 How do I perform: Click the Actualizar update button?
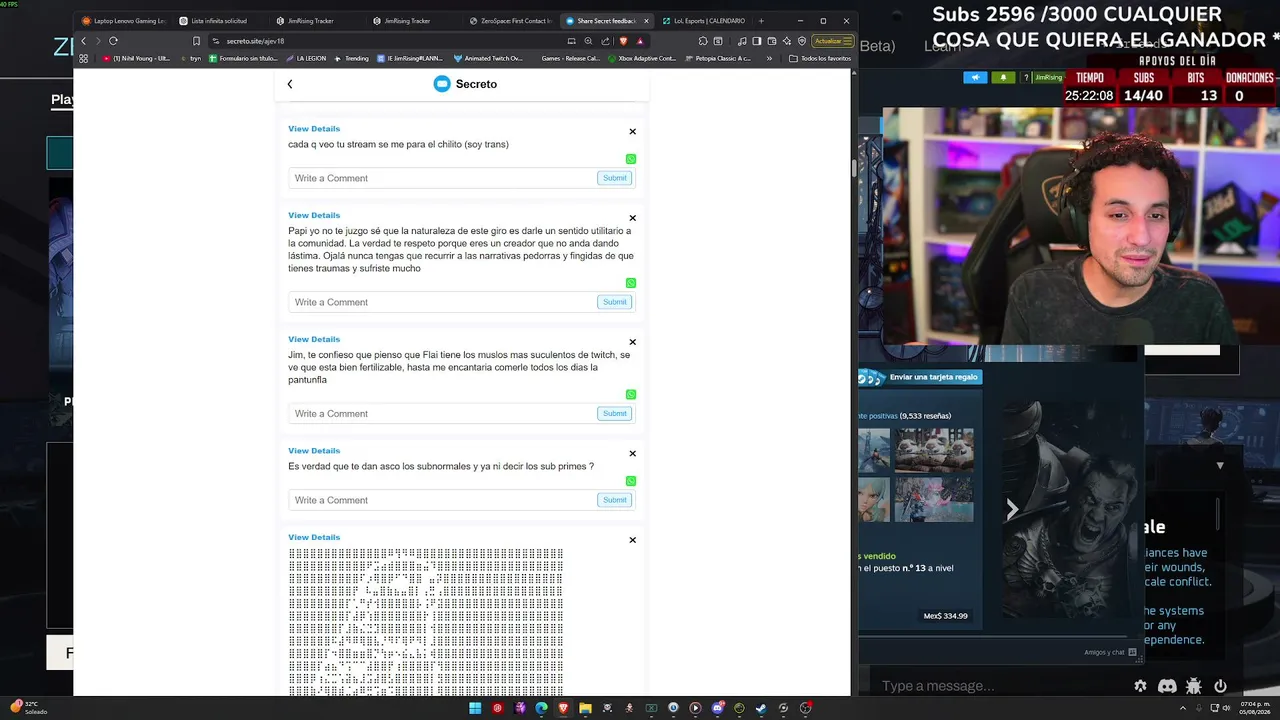coord(832,41)
